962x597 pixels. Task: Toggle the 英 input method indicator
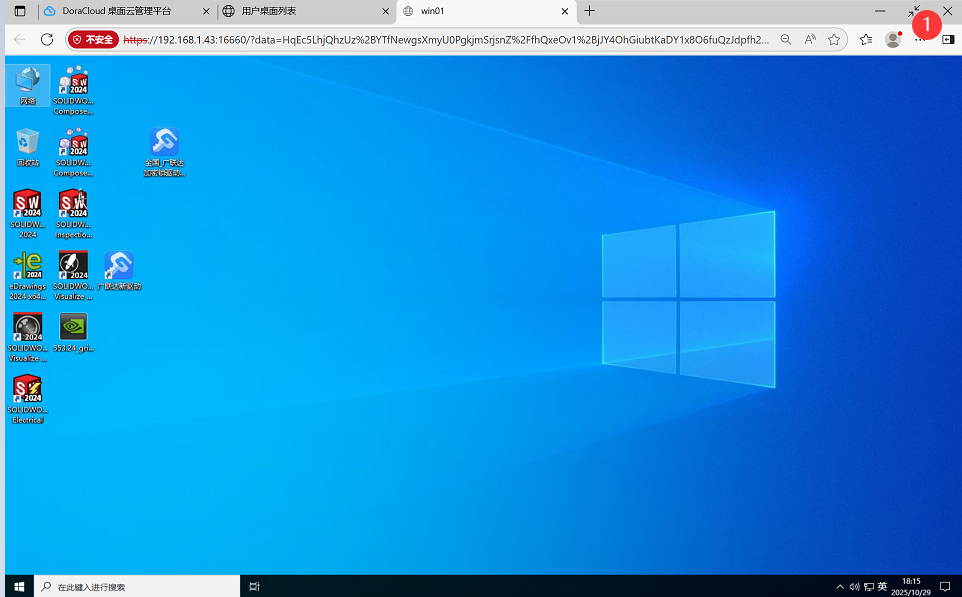click(x=882, y=586)
